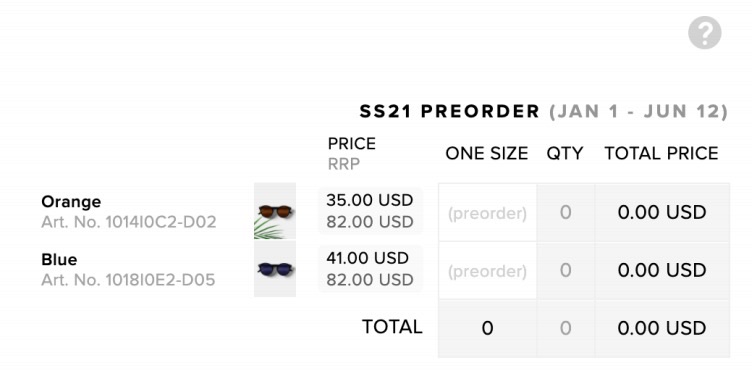Select the Orange product name
This screenshot has height=378, width=752.
point(71,201)
